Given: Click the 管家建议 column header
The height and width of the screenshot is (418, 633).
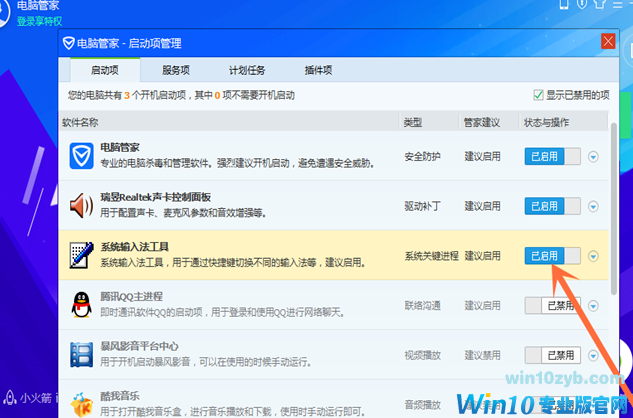Looking at the screenshot, I should click(x=482, y=122).
